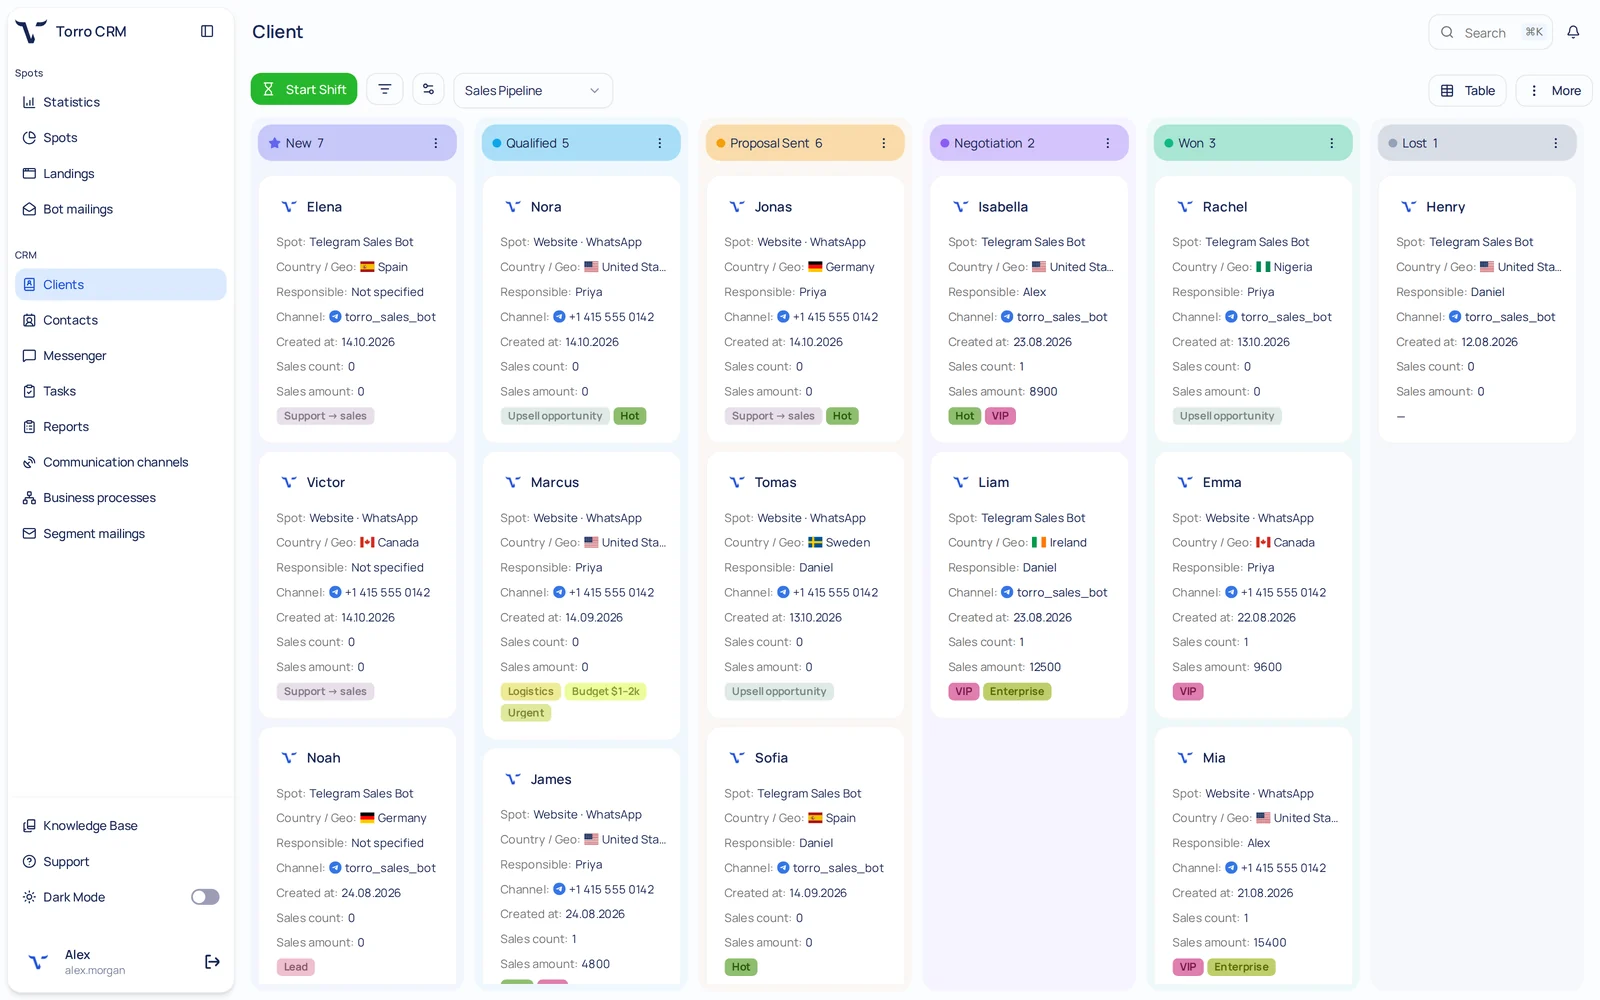This screenshot has width=1600, height=1000.
Task: Open Communication channels
Action: point(120,462)
